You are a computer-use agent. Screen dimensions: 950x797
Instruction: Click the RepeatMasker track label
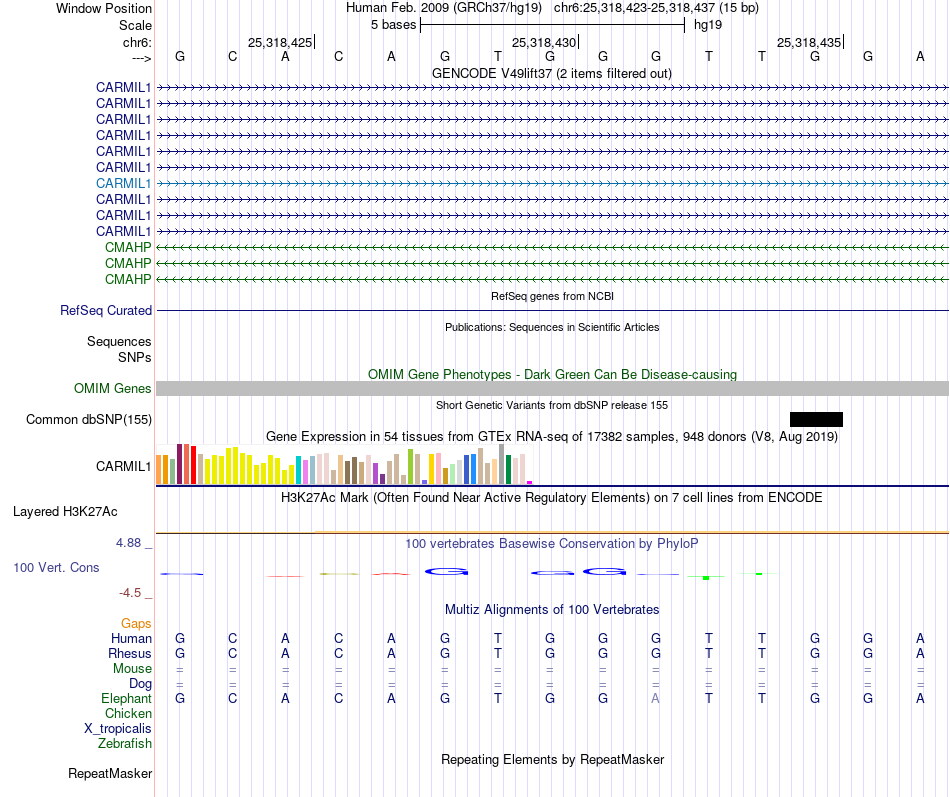[x=110, y=773]
